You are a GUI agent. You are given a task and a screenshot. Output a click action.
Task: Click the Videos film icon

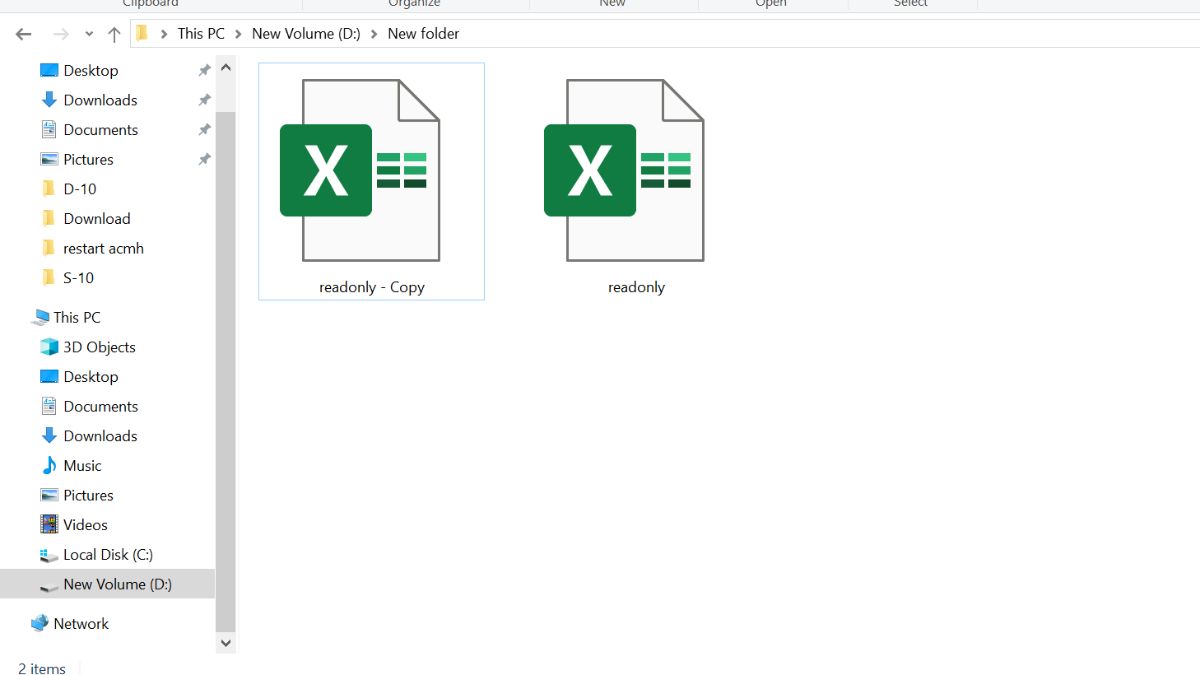point(49,524)
